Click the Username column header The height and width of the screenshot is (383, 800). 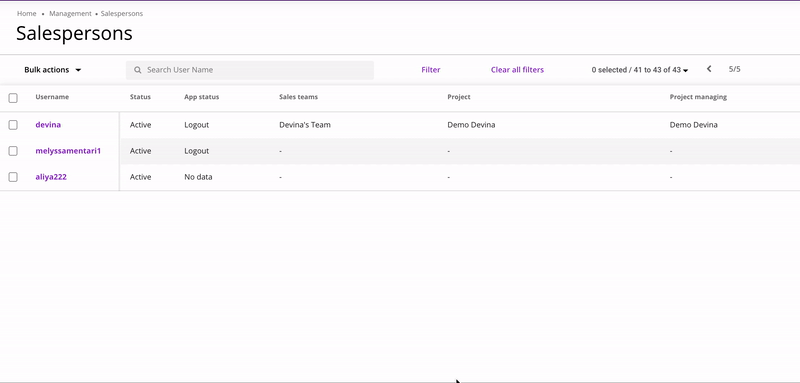point(52,97)
